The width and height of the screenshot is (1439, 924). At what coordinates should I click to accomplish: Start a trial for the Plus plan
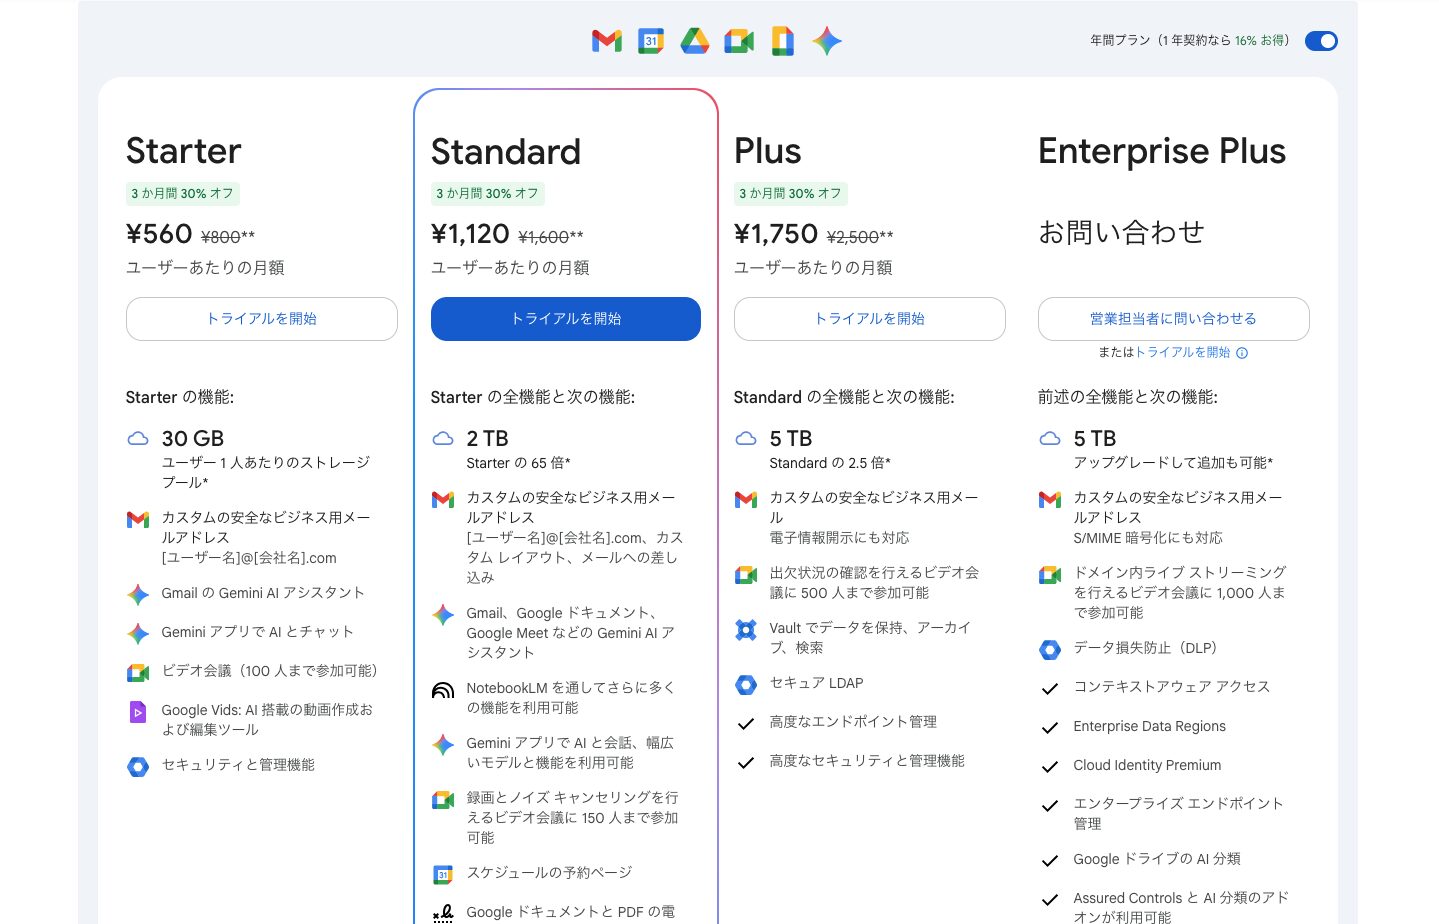coord(869,318)
